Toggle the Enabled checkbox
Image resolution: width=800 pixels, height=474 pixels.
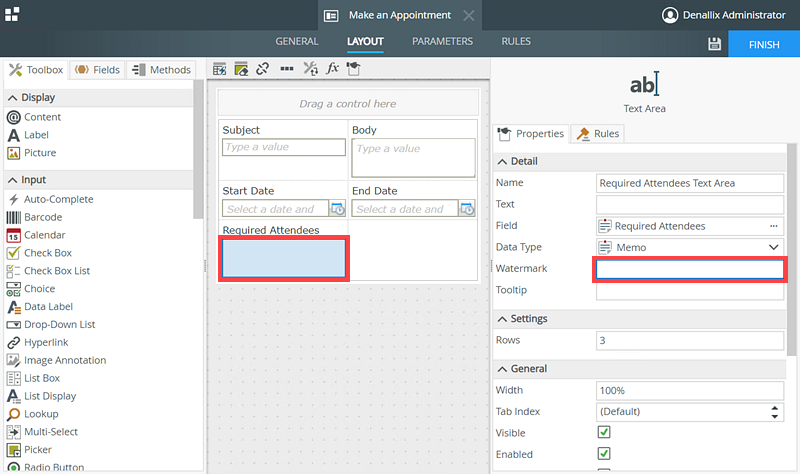pos(604,454)
